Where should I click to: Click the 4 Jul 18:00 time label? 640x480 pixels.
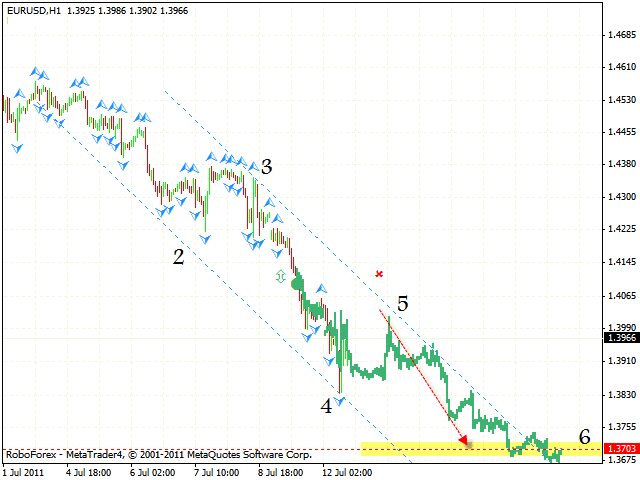[89, 473]
